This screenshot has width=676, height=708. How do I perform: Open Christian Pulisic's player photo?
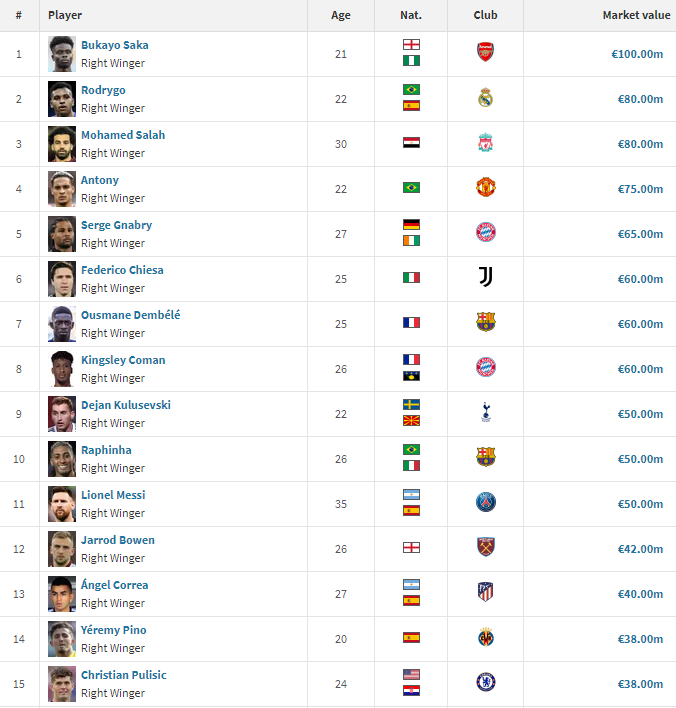click(62, 684)
